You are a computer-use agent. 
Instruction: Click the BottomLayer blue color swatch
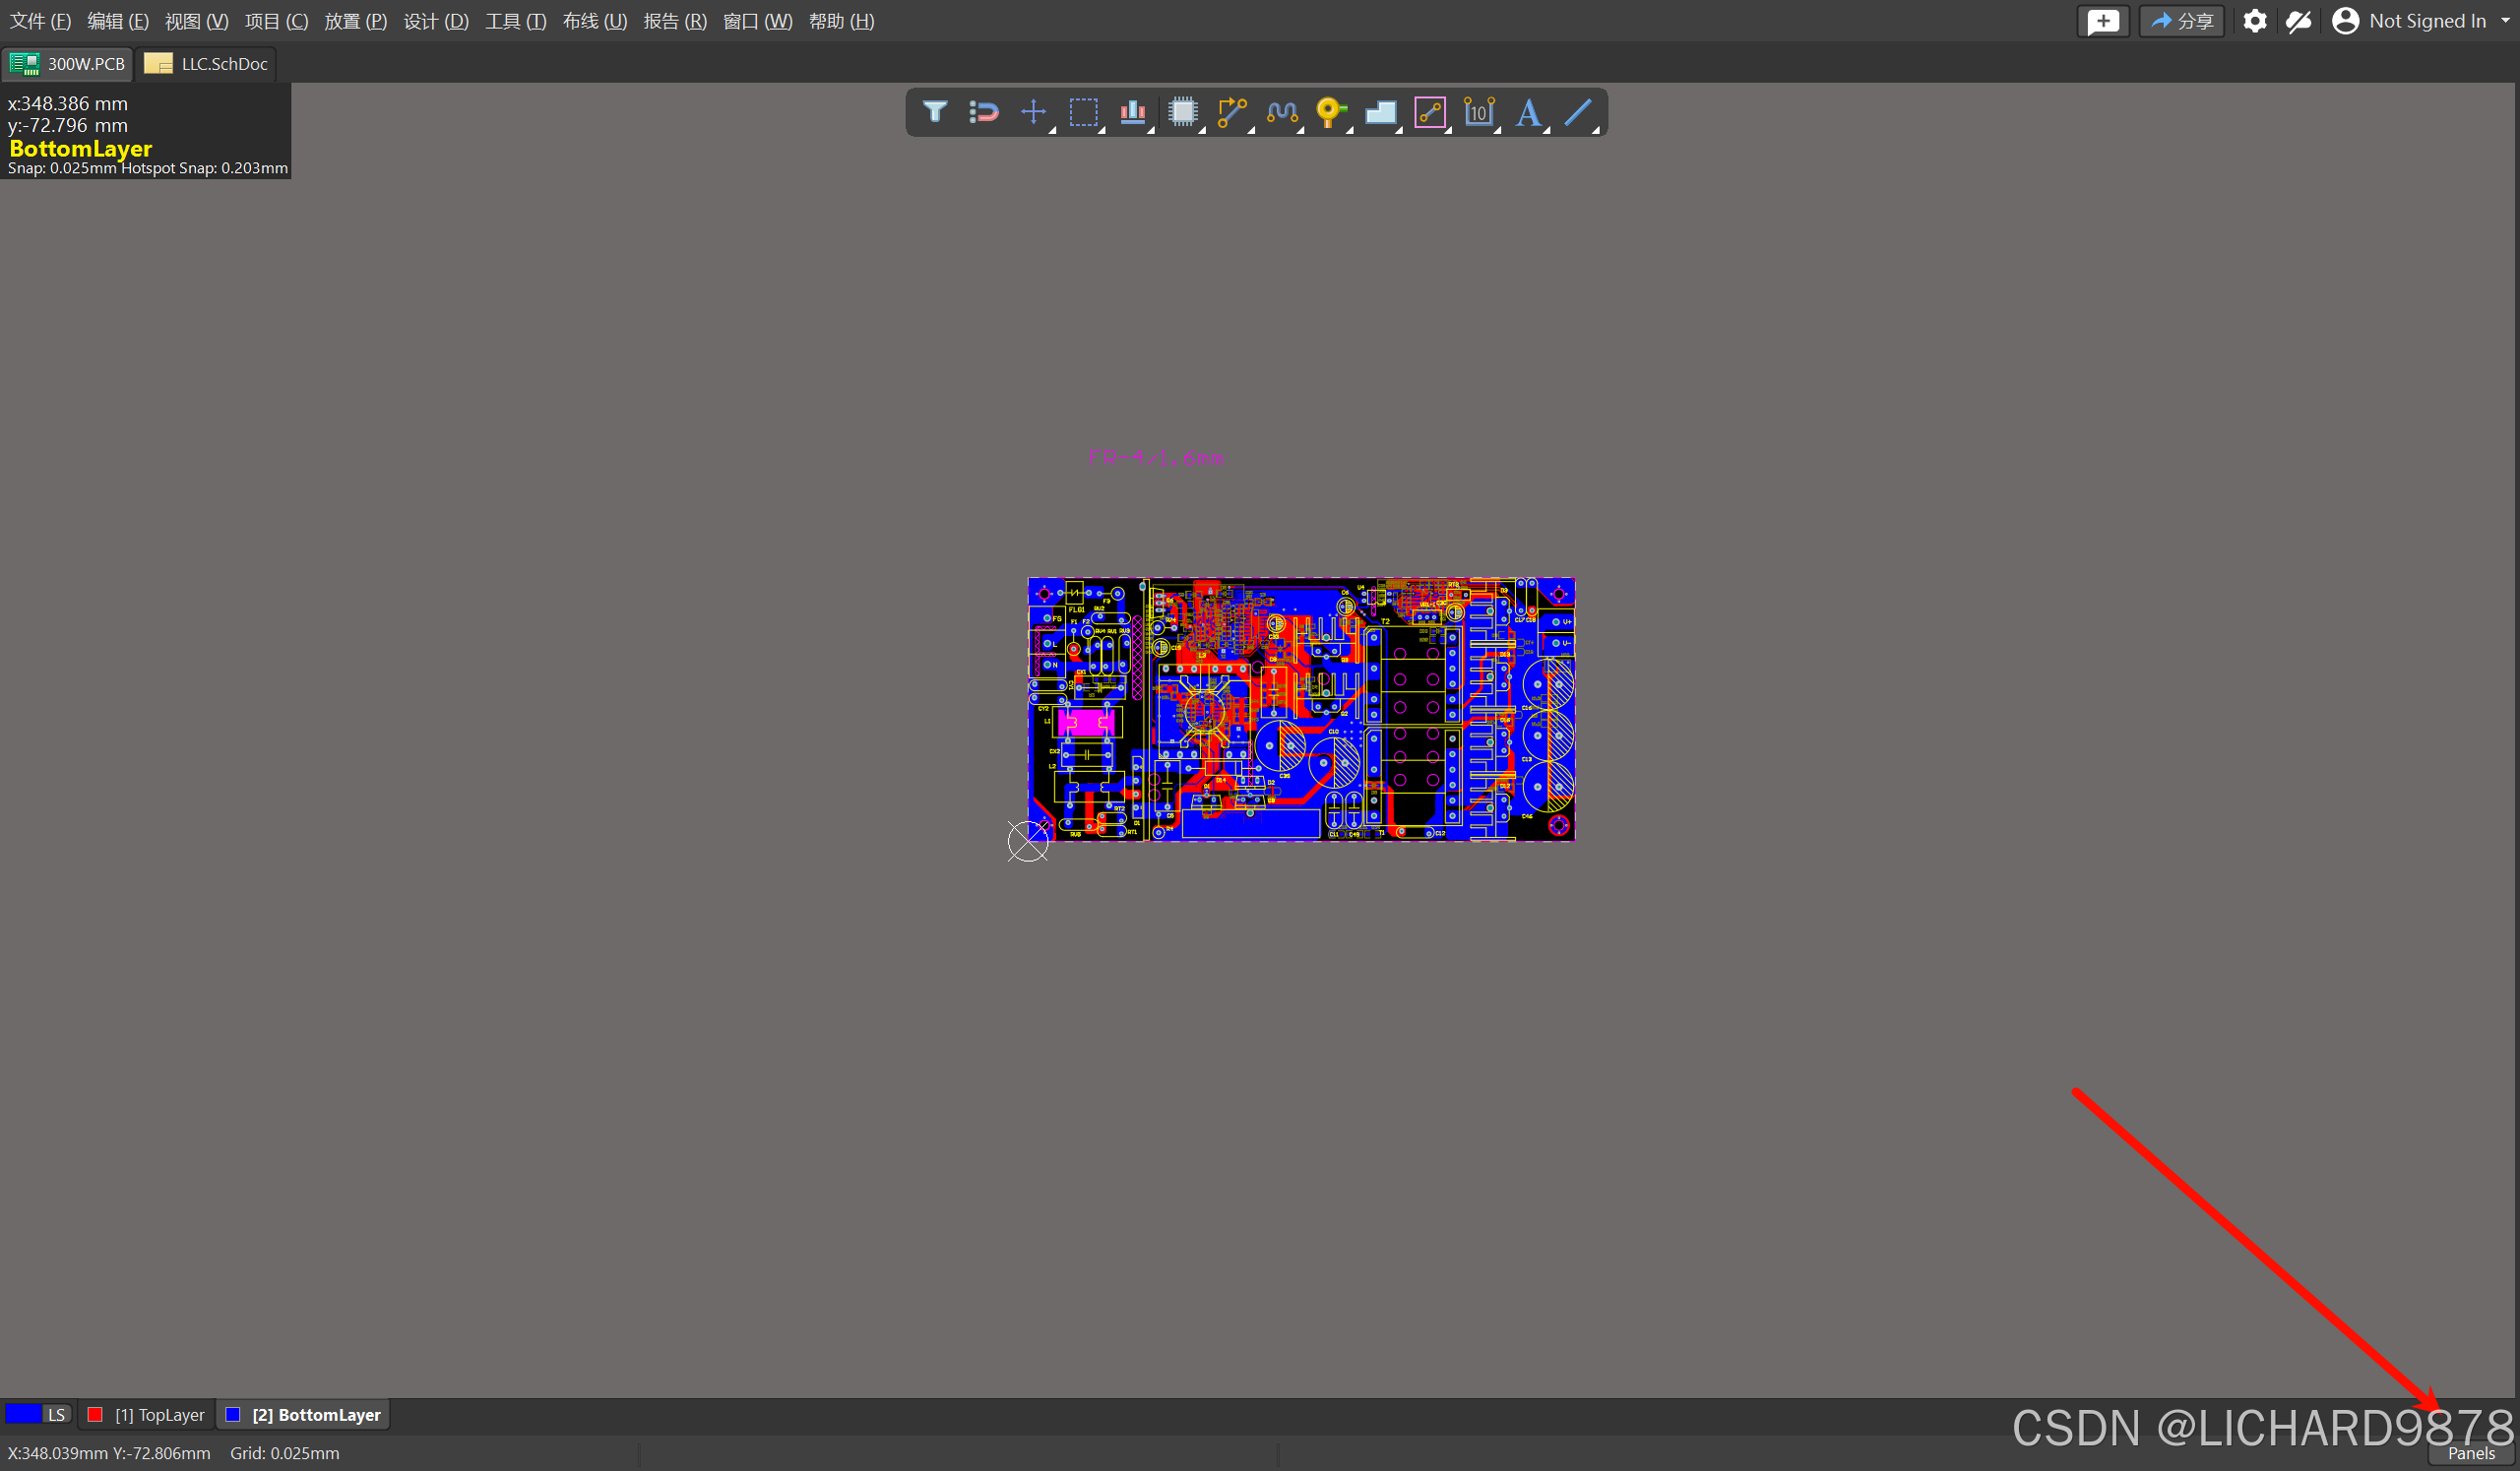233,1415
